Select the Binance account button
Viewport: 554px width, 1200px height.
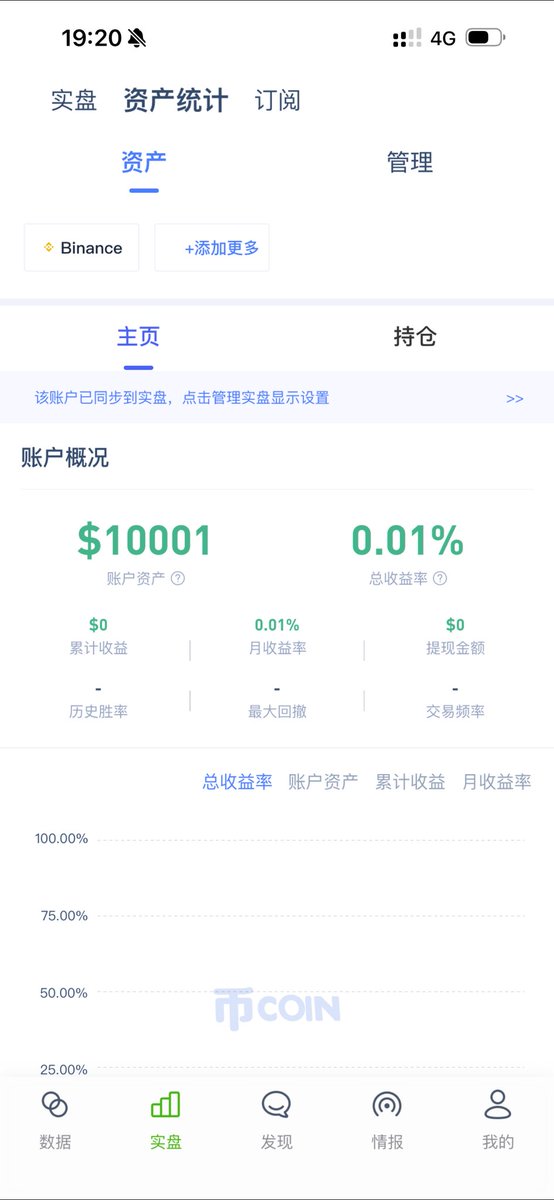82,248
